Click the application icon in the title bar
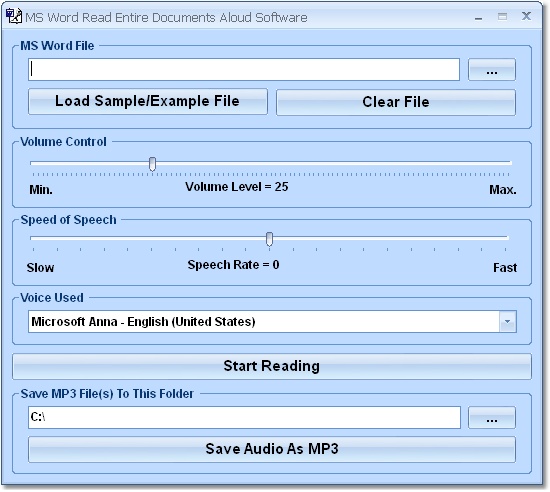 (14, 16)
